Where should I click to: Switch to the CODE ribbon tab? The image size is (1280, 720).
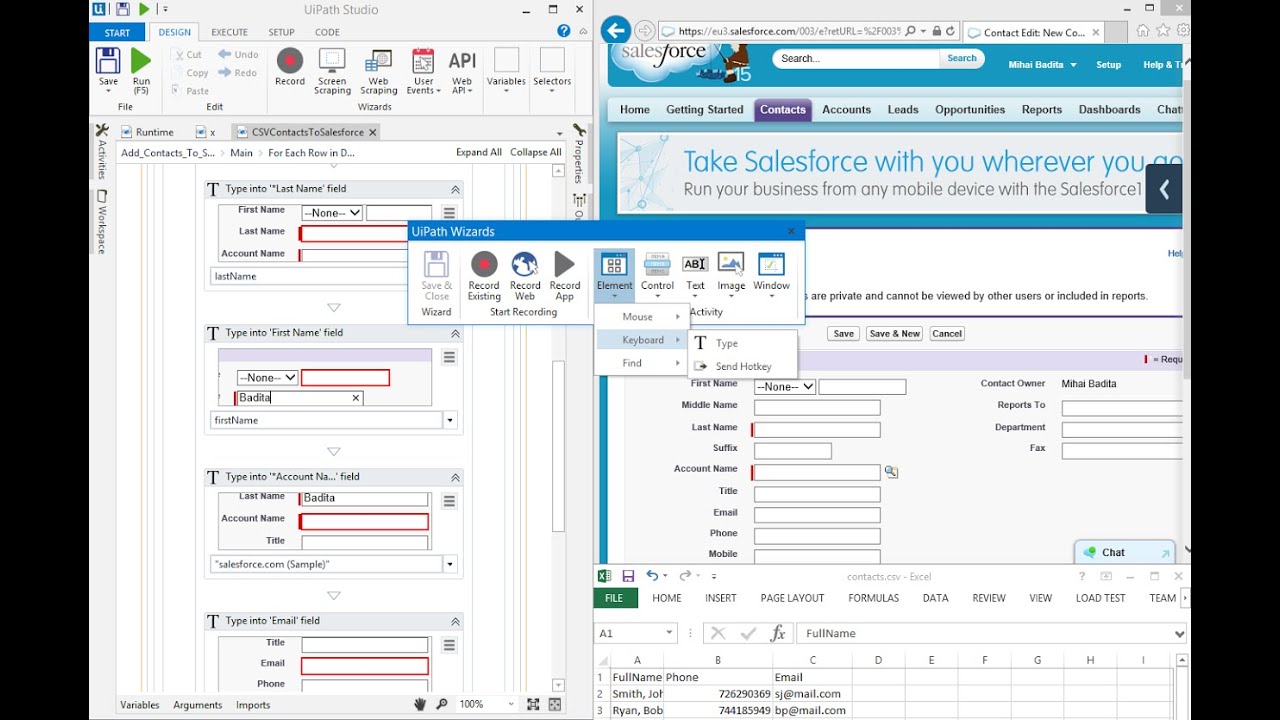(x=327, y=32)
